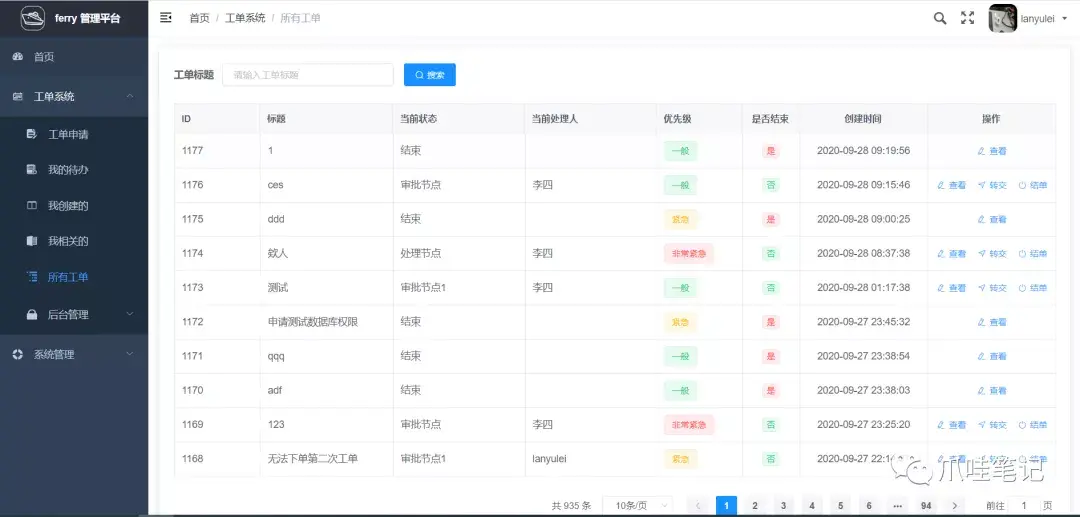Focus the 工单标题 search input field
This screenshot has width=1080, height=517.
point(308,75)
